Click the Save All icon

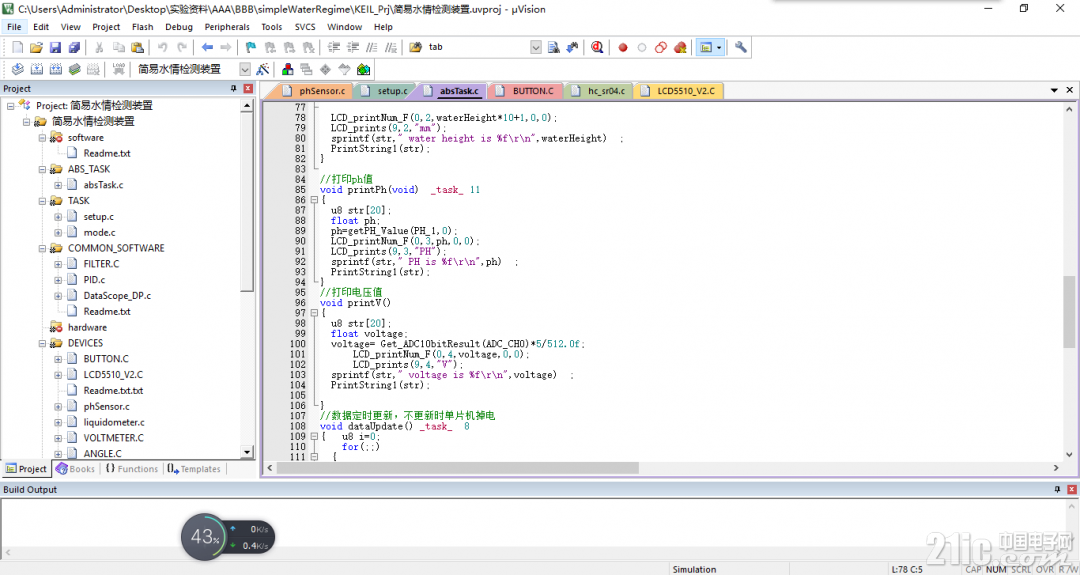pos(74,48)
